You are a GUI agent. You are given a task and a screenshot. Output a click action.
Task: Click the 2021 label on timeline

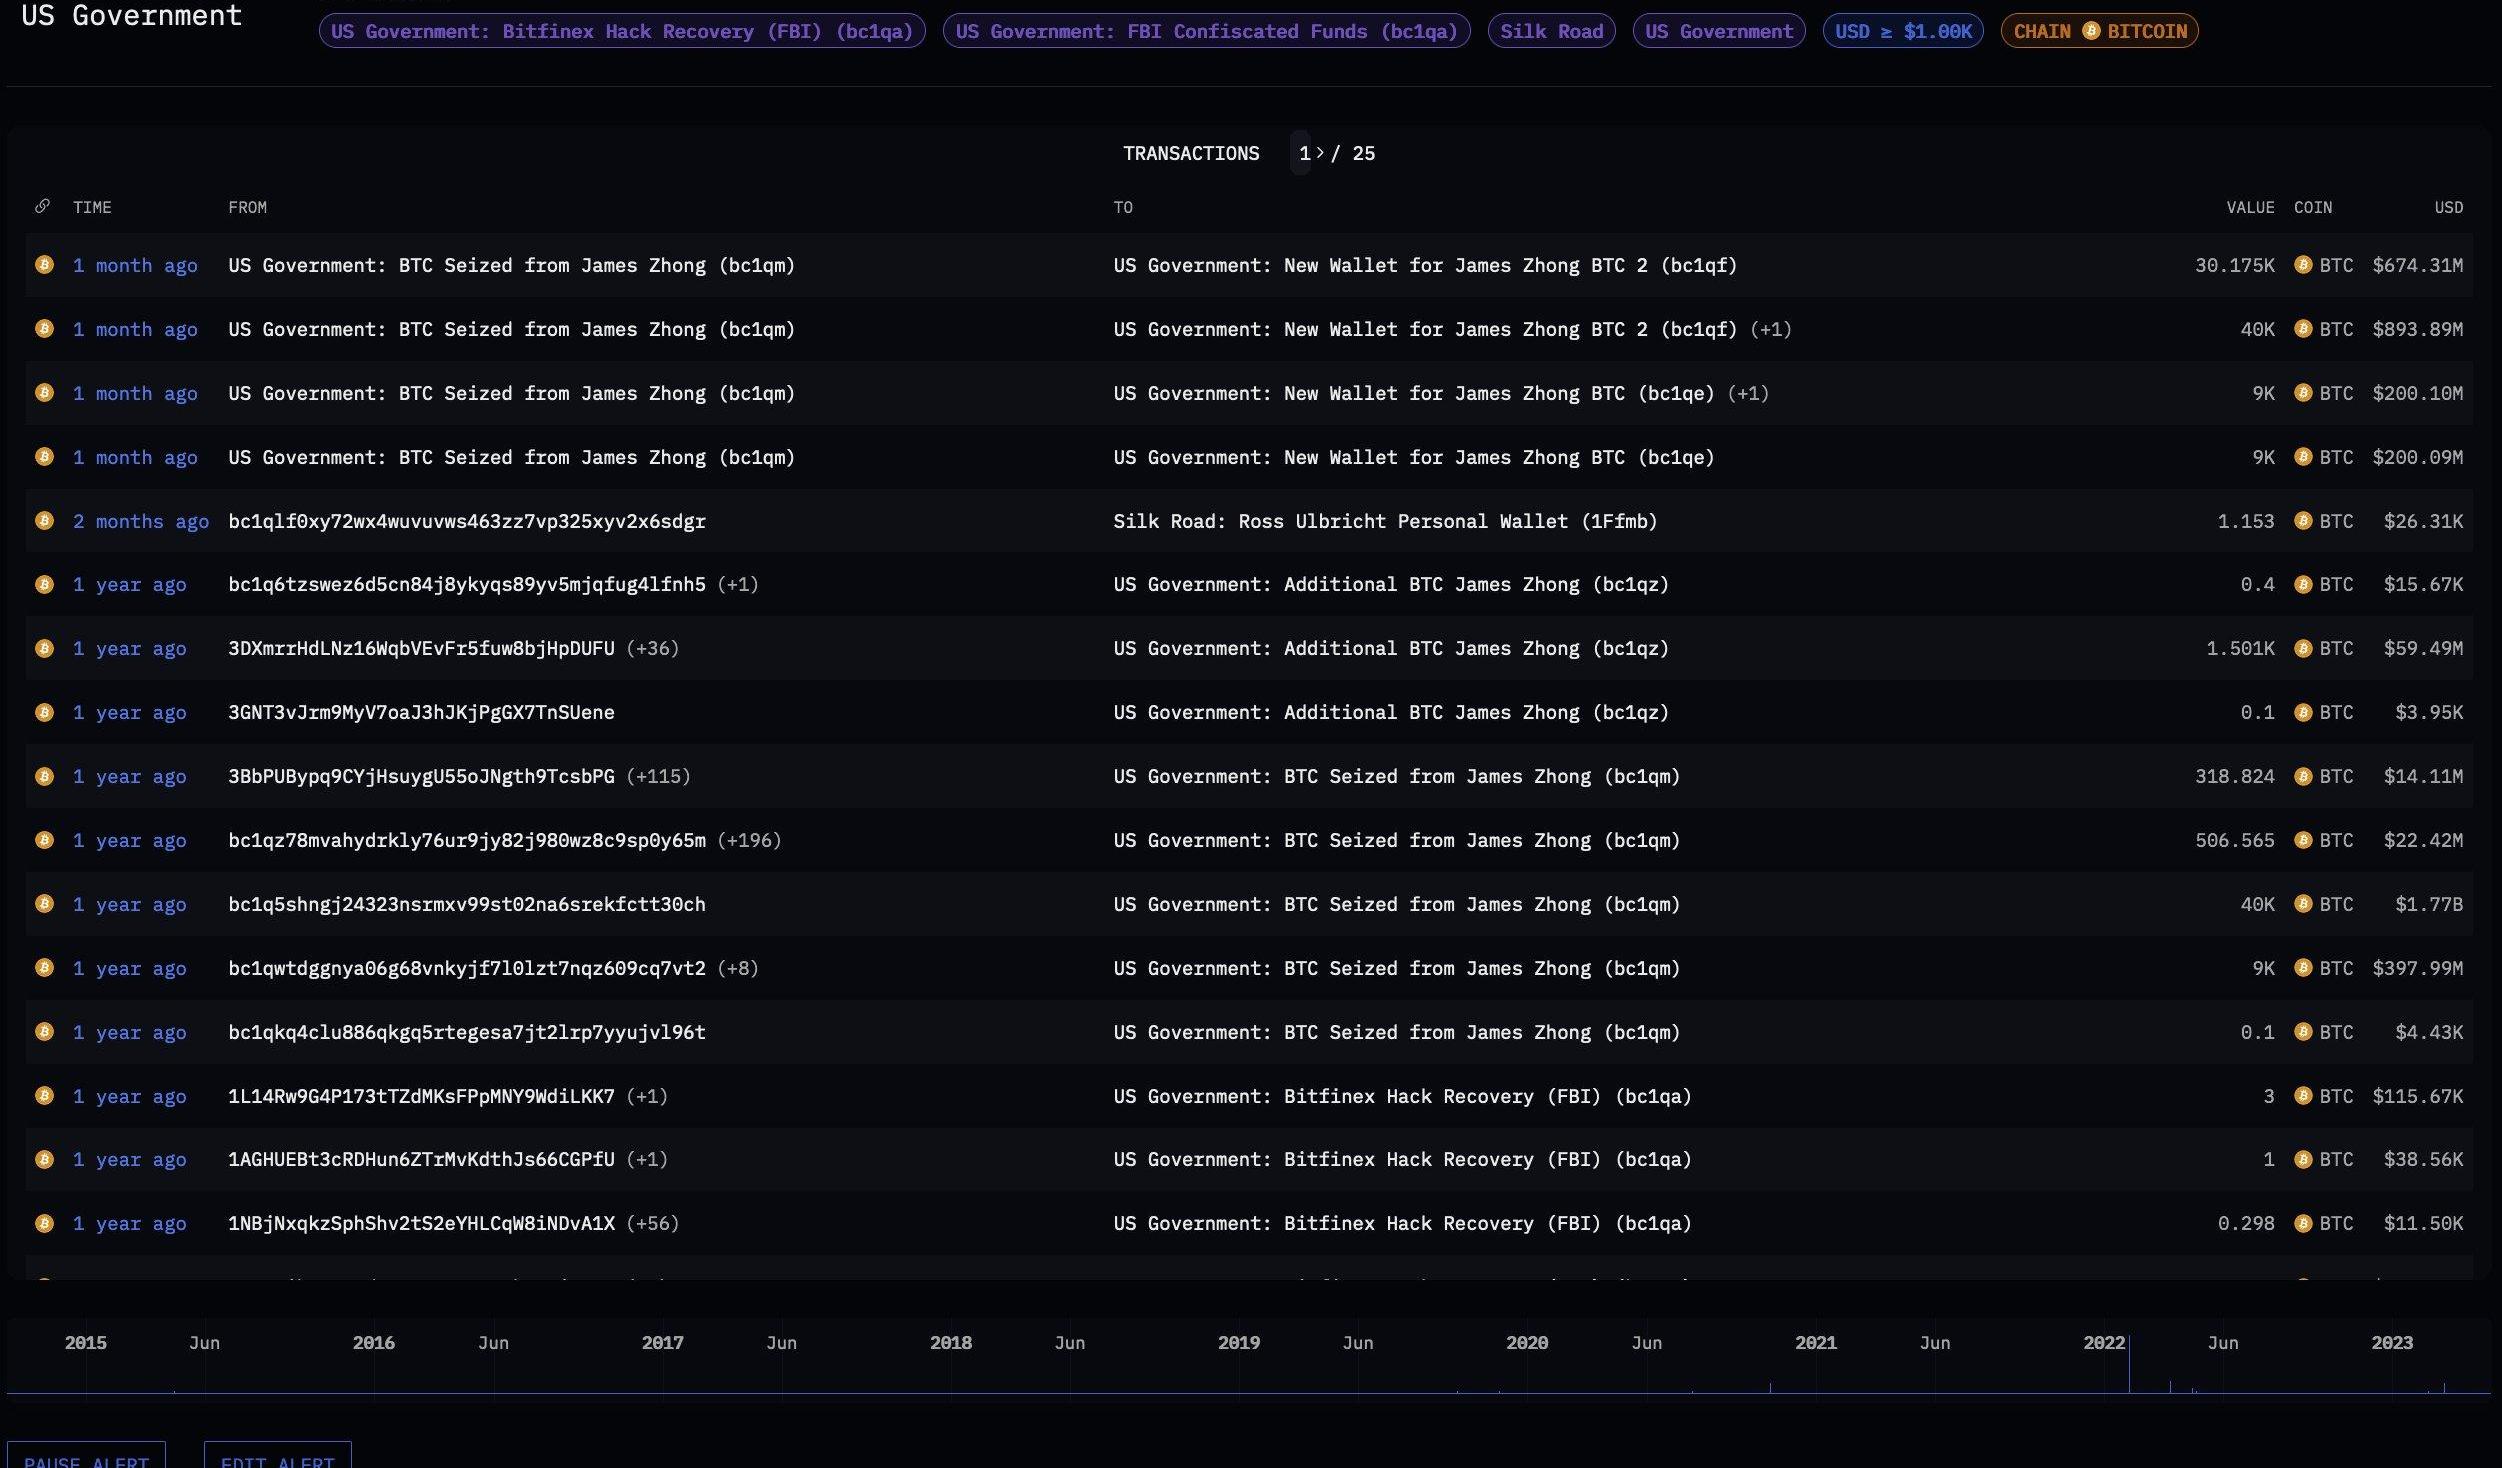tap(1815, 1342)
